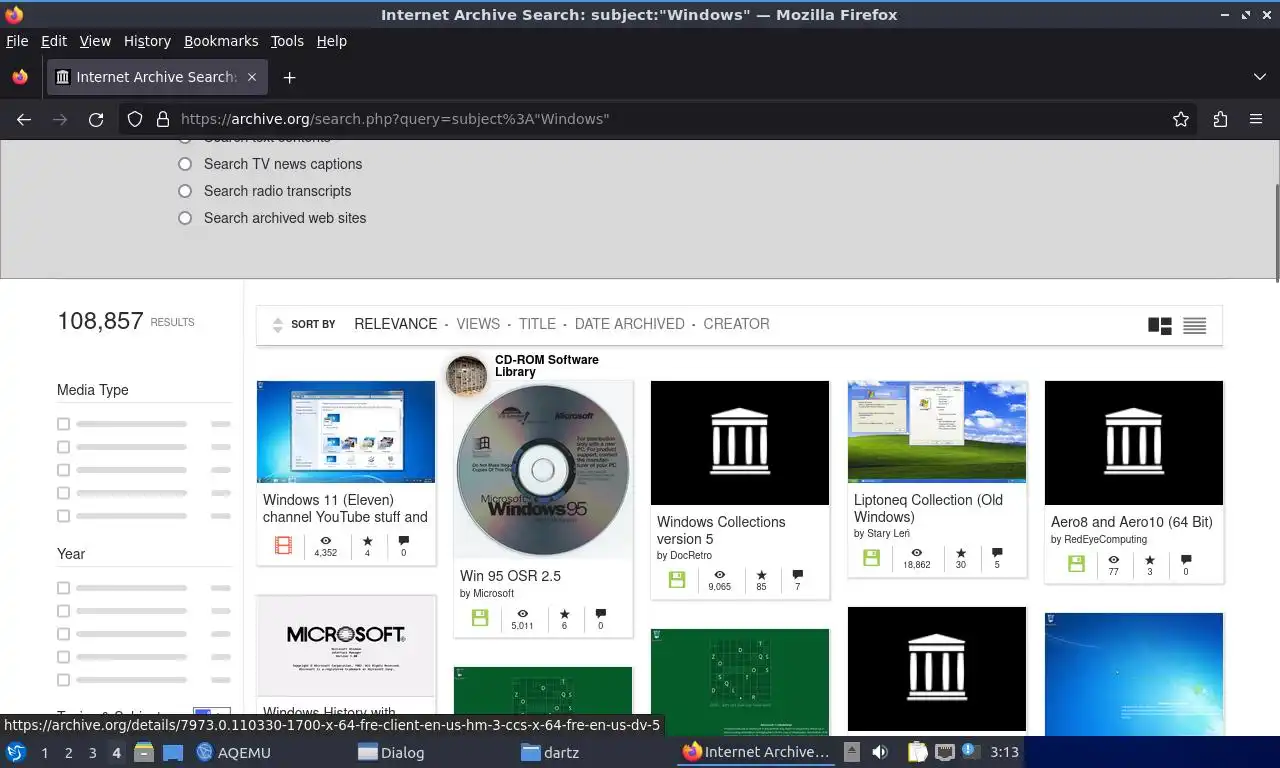1280x768 pixels.
Task: Click the views eye icon on Aero8 and Aero10 card
Action: click(x=1113, y=560)
